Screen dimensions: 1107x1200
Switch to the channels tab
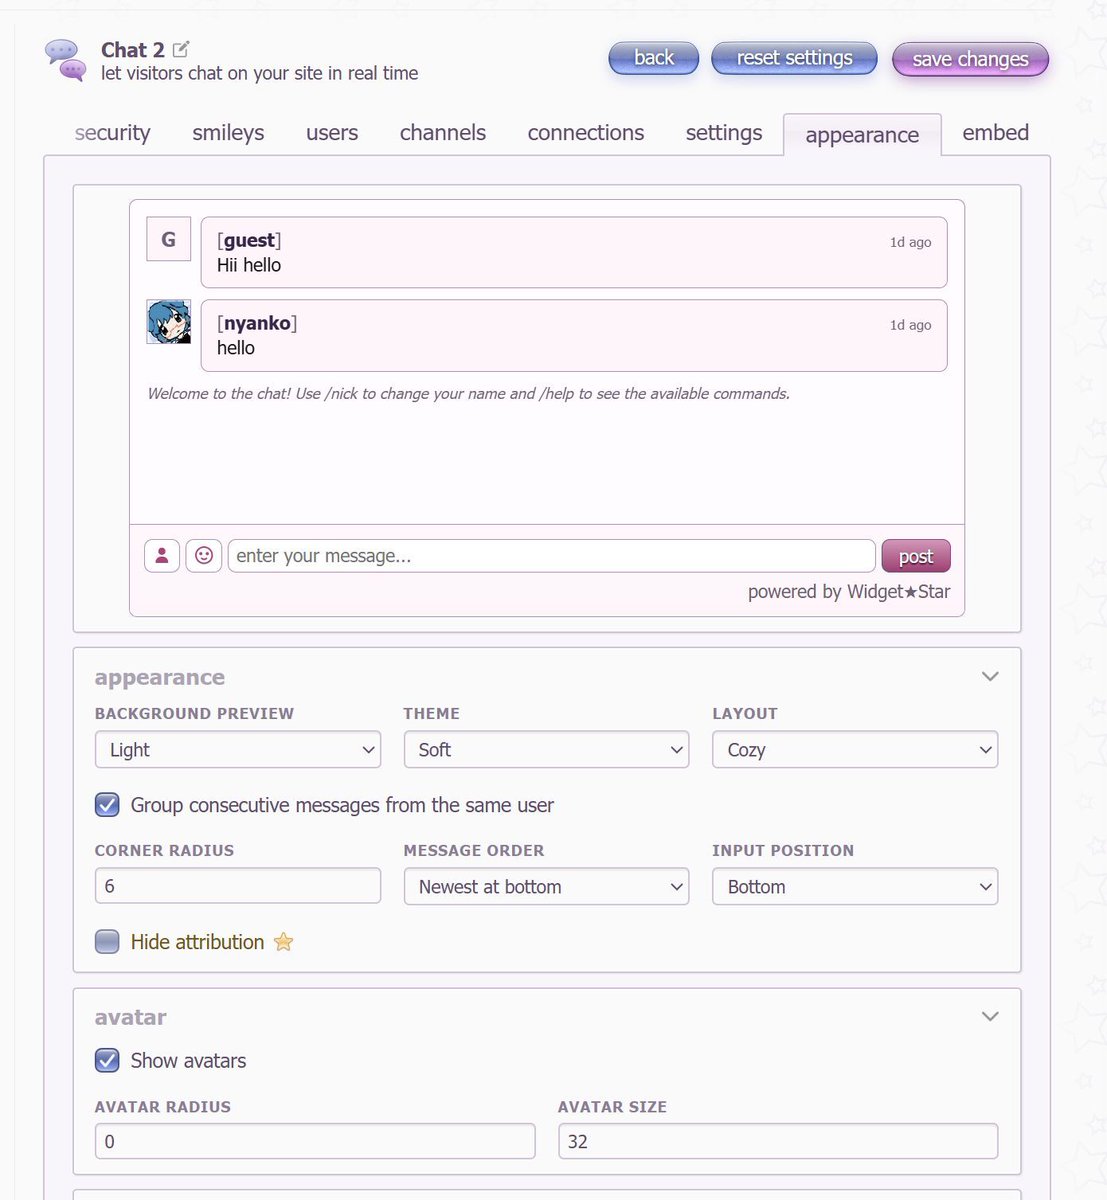point(443,133)
